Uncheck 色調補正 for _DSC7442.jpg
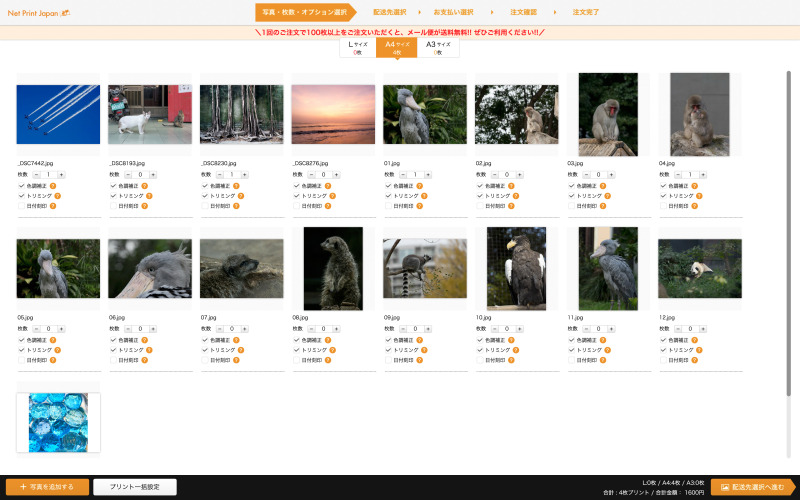 21,186
